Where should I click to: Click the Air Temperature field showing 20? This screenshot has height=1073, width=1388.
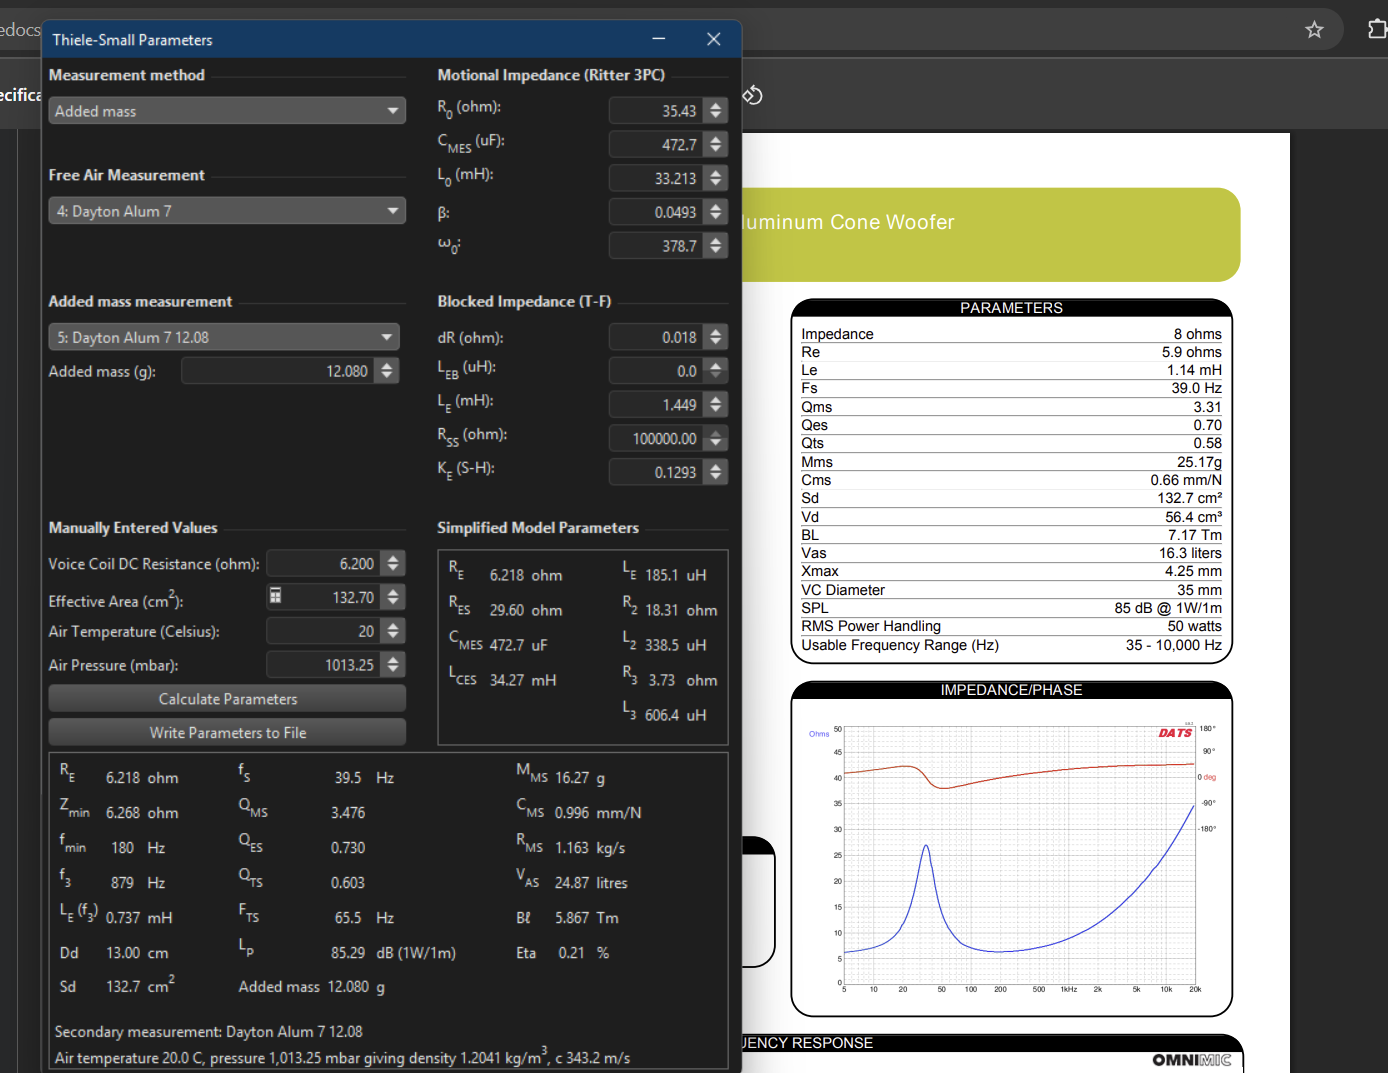tap(324, 631)
